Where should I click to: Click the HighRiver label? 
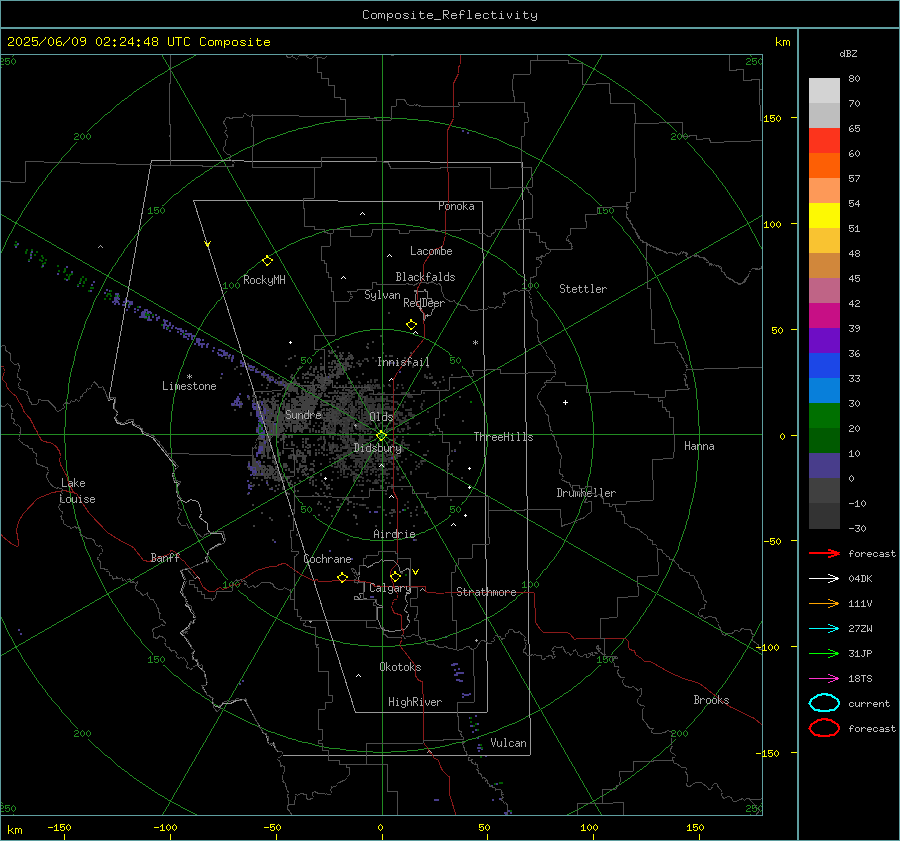[x=415, y=702]
